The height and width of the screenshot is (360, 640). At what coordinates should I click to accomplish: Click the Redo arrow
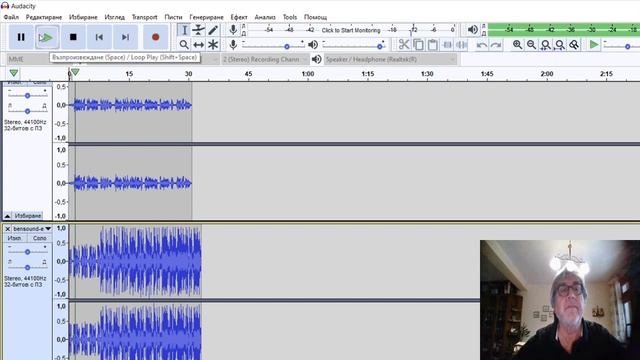point(496,44)
